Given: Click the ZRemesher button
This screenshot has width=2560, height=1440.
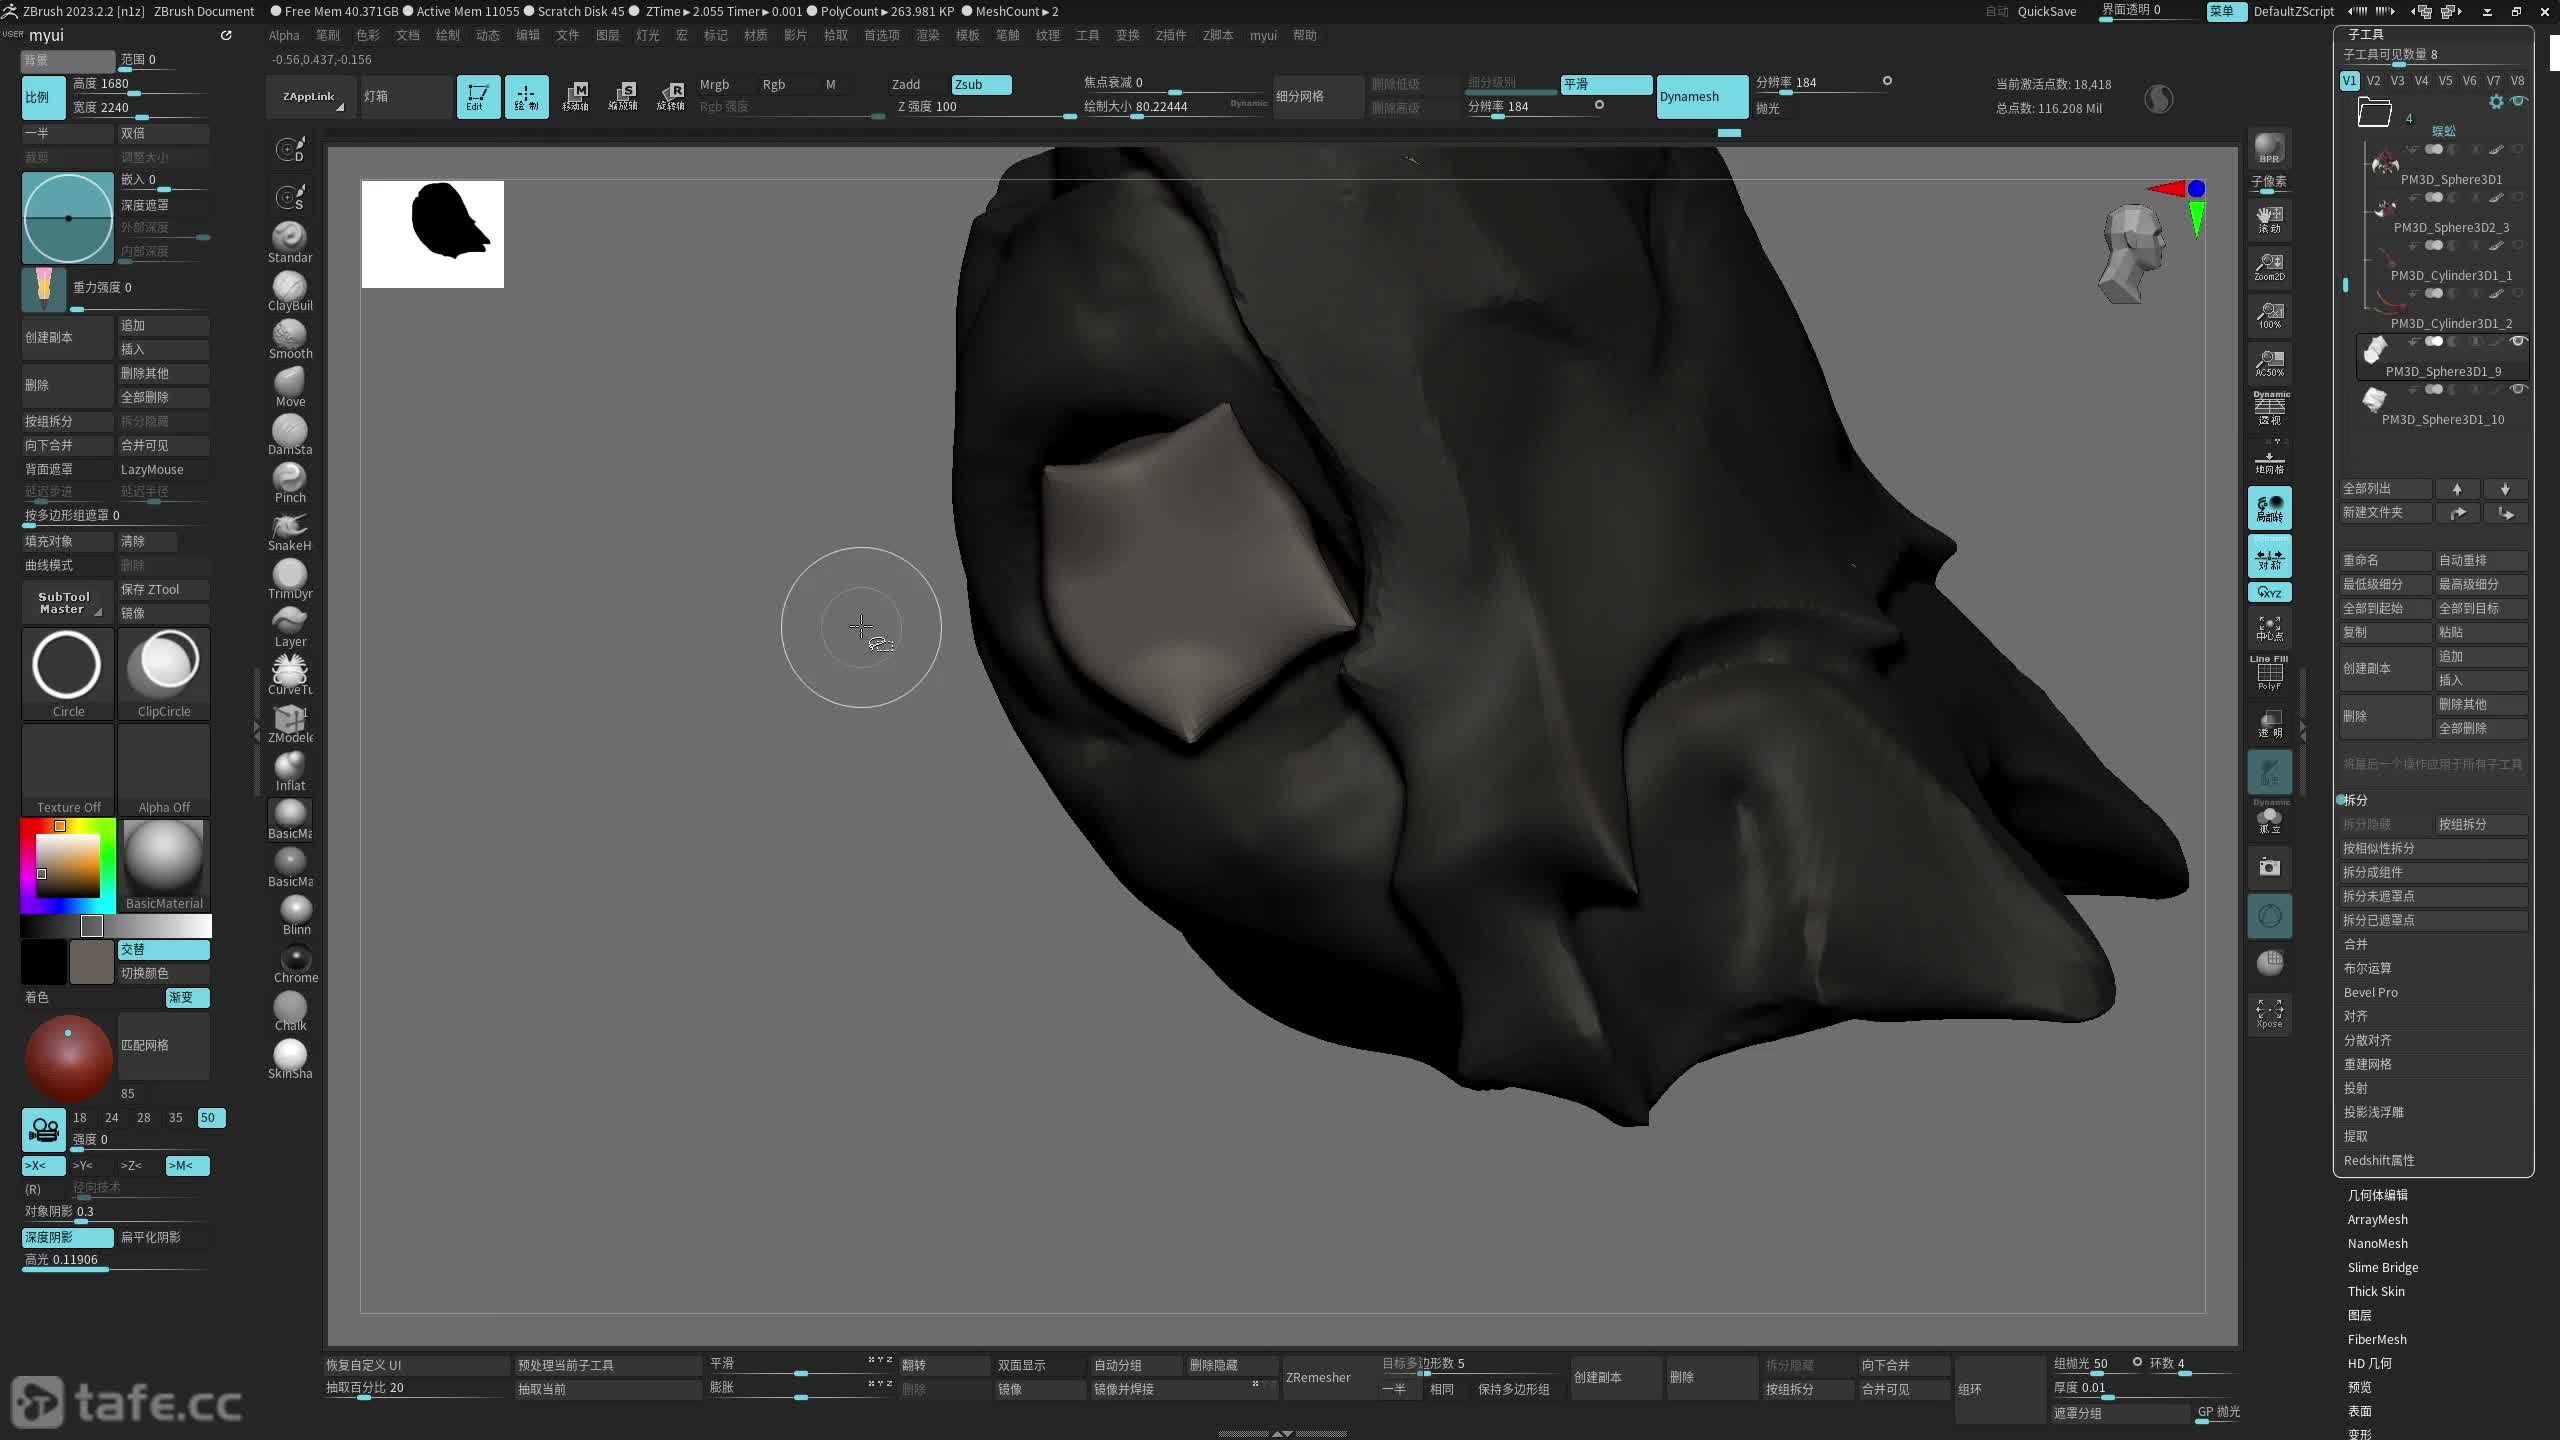Looking at the screenshot, I should (1317, 1377).
